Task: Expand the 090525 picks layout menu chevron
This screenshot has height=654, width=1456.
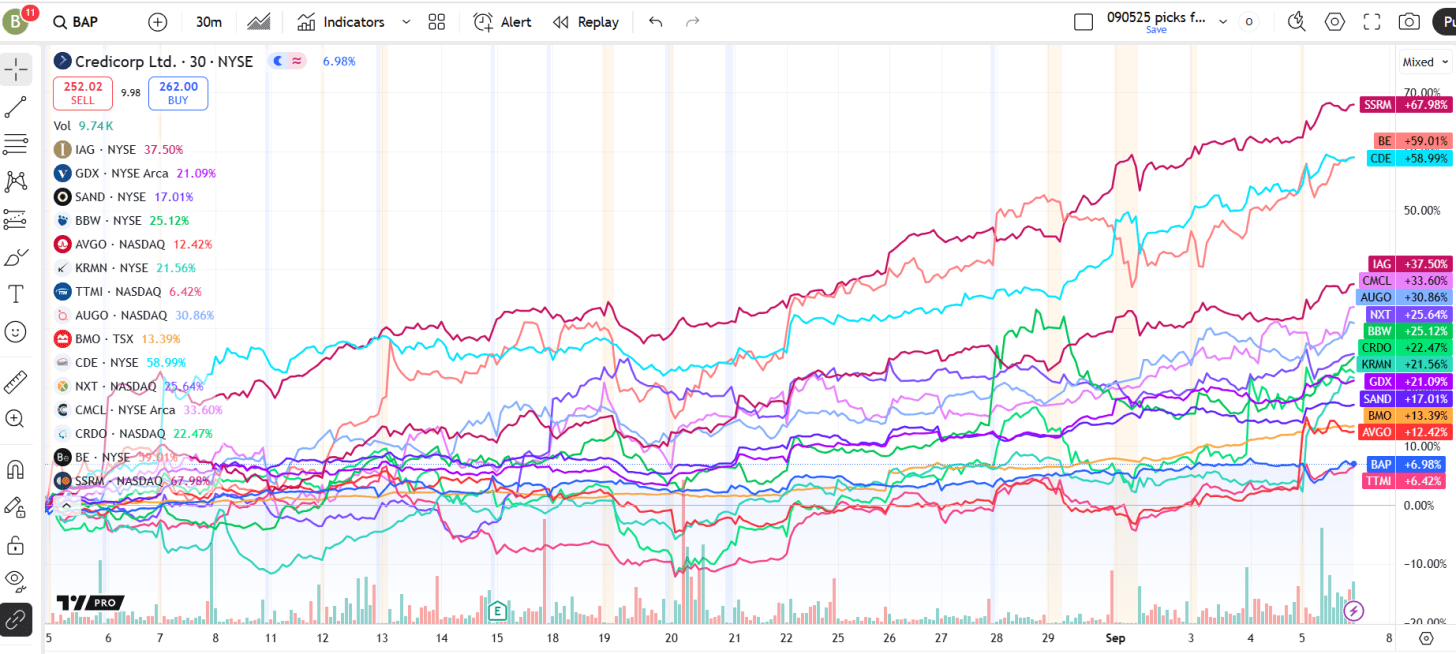Action: (x=1222, y=22)
